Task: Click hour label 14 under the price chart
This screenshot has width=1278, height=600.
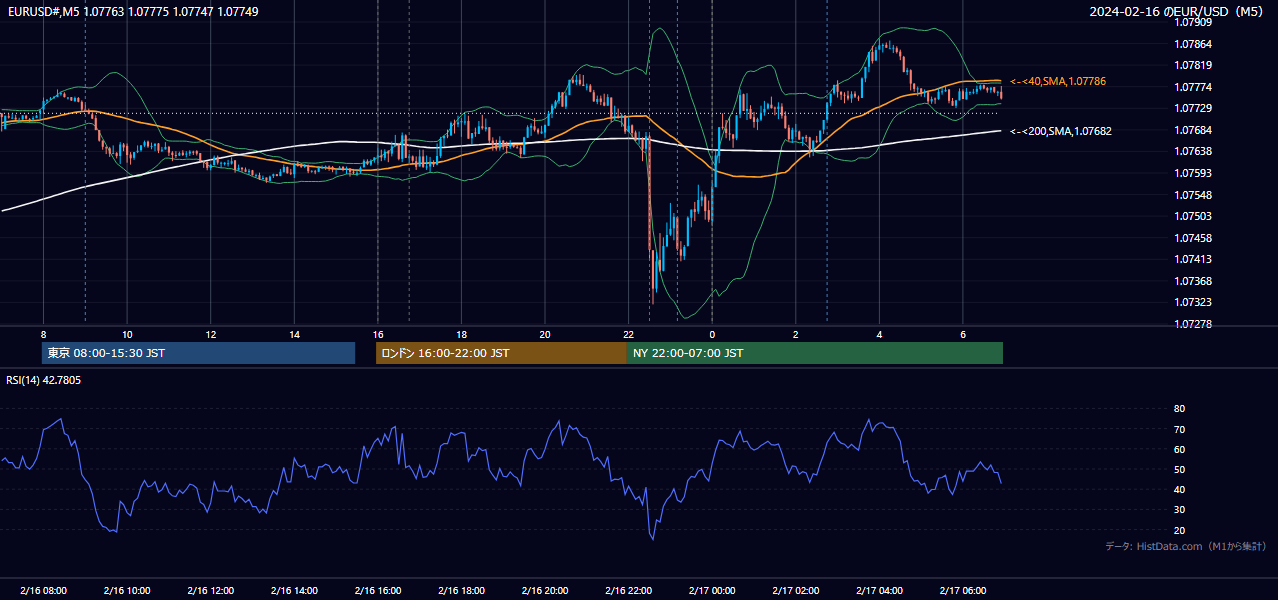Action: pyautogui.click(x=294, y=334)
